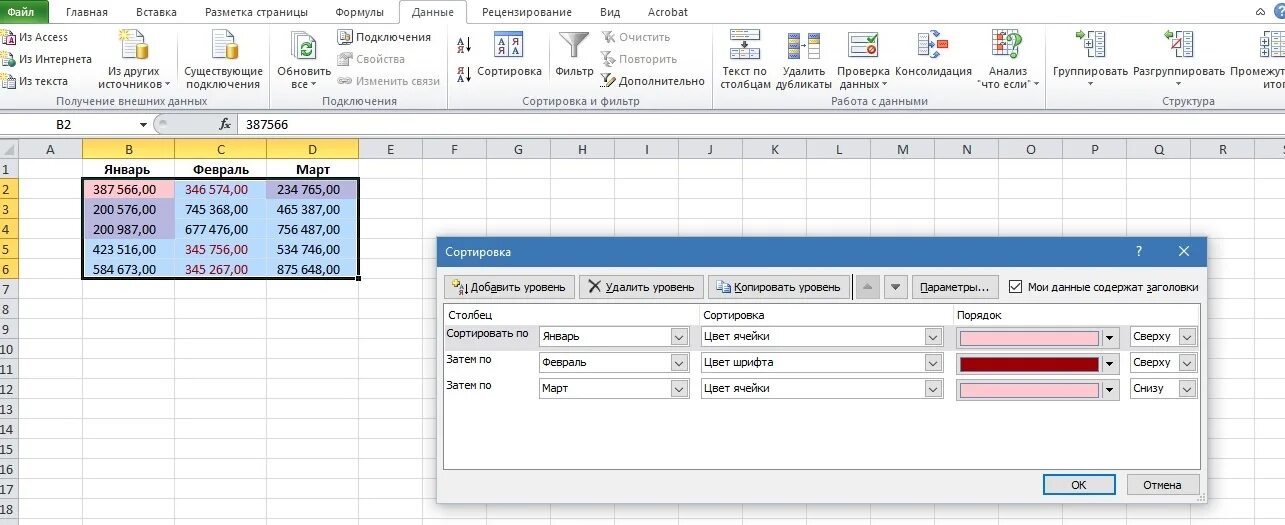
Task: Click Отмена in Сортировка dialog
Action: (1163, 485)
